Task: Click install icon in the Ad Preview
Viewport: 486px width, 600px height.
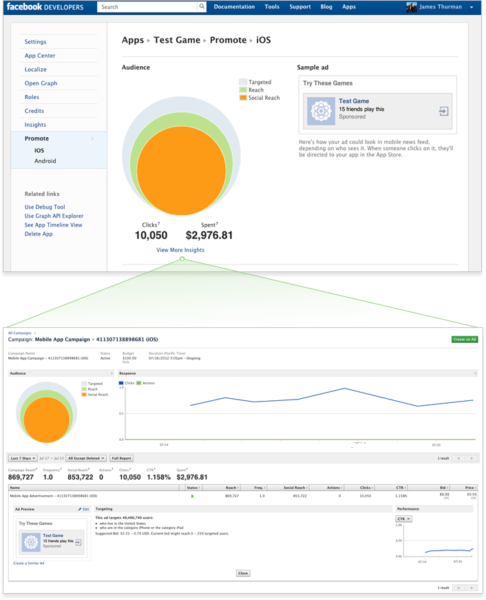Action: click(78, 542)
